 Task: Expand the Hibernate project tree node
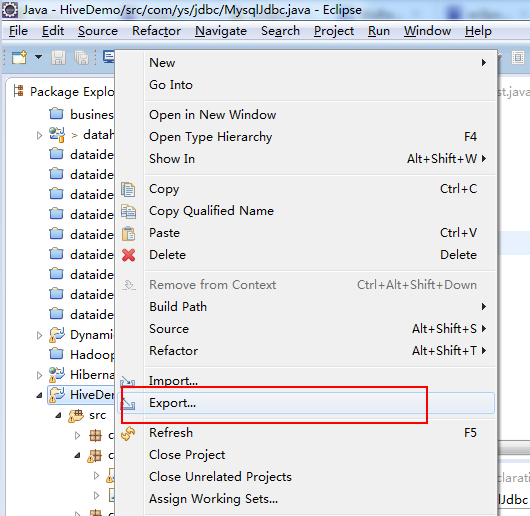click(40, 375)
